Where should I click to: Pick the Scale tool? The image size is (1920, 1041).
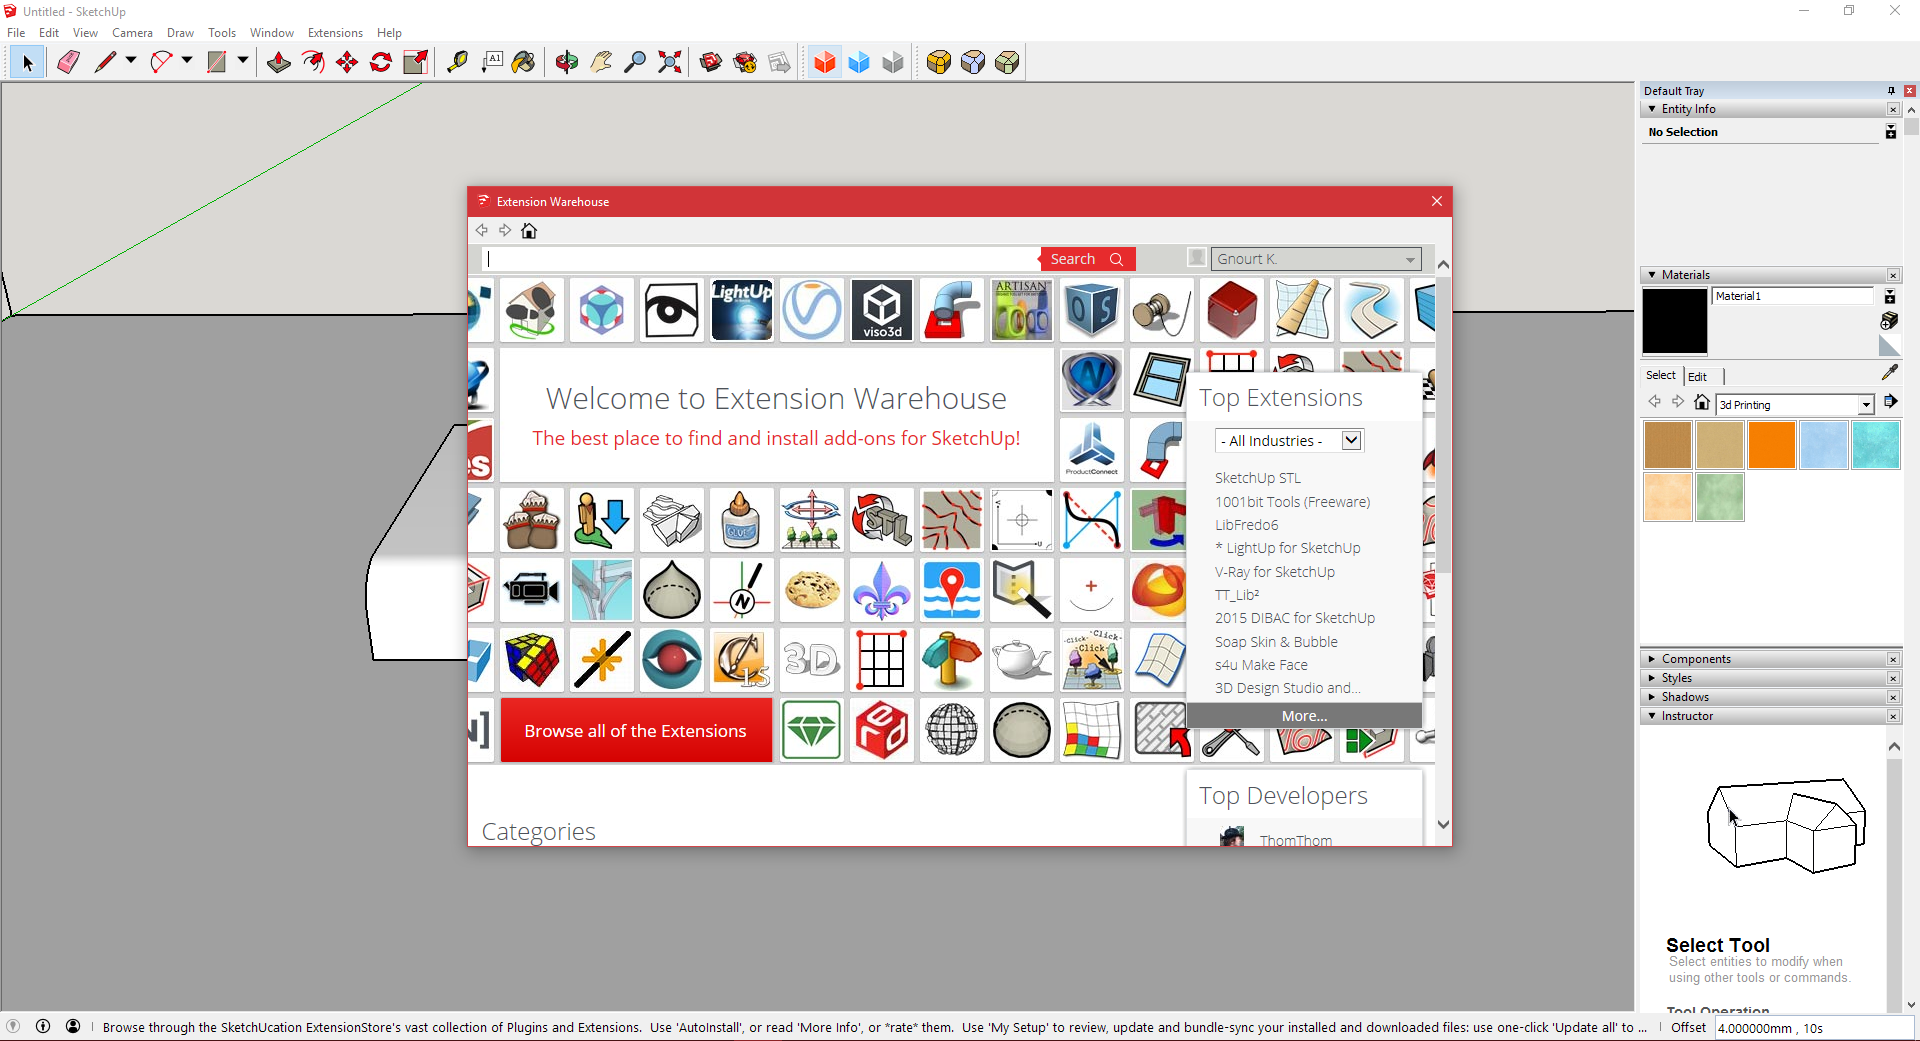[415, 63]
